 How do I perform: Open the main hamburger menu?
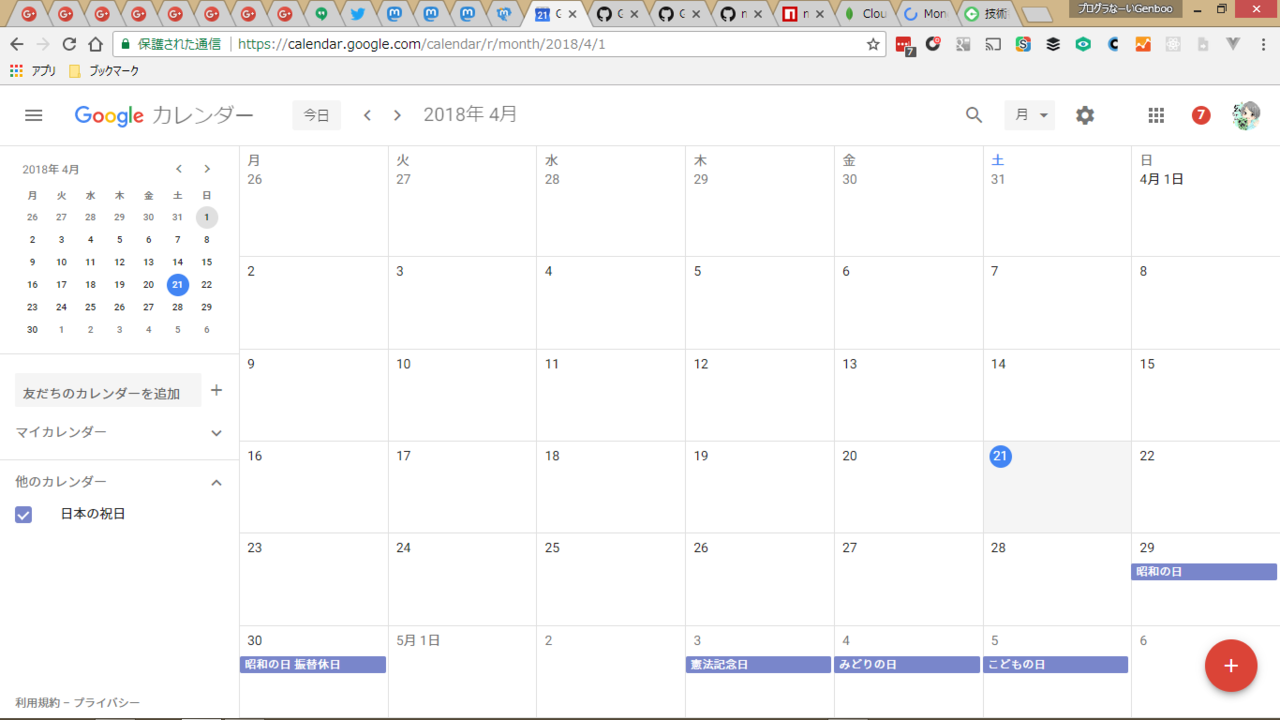[x=33, y=115]
